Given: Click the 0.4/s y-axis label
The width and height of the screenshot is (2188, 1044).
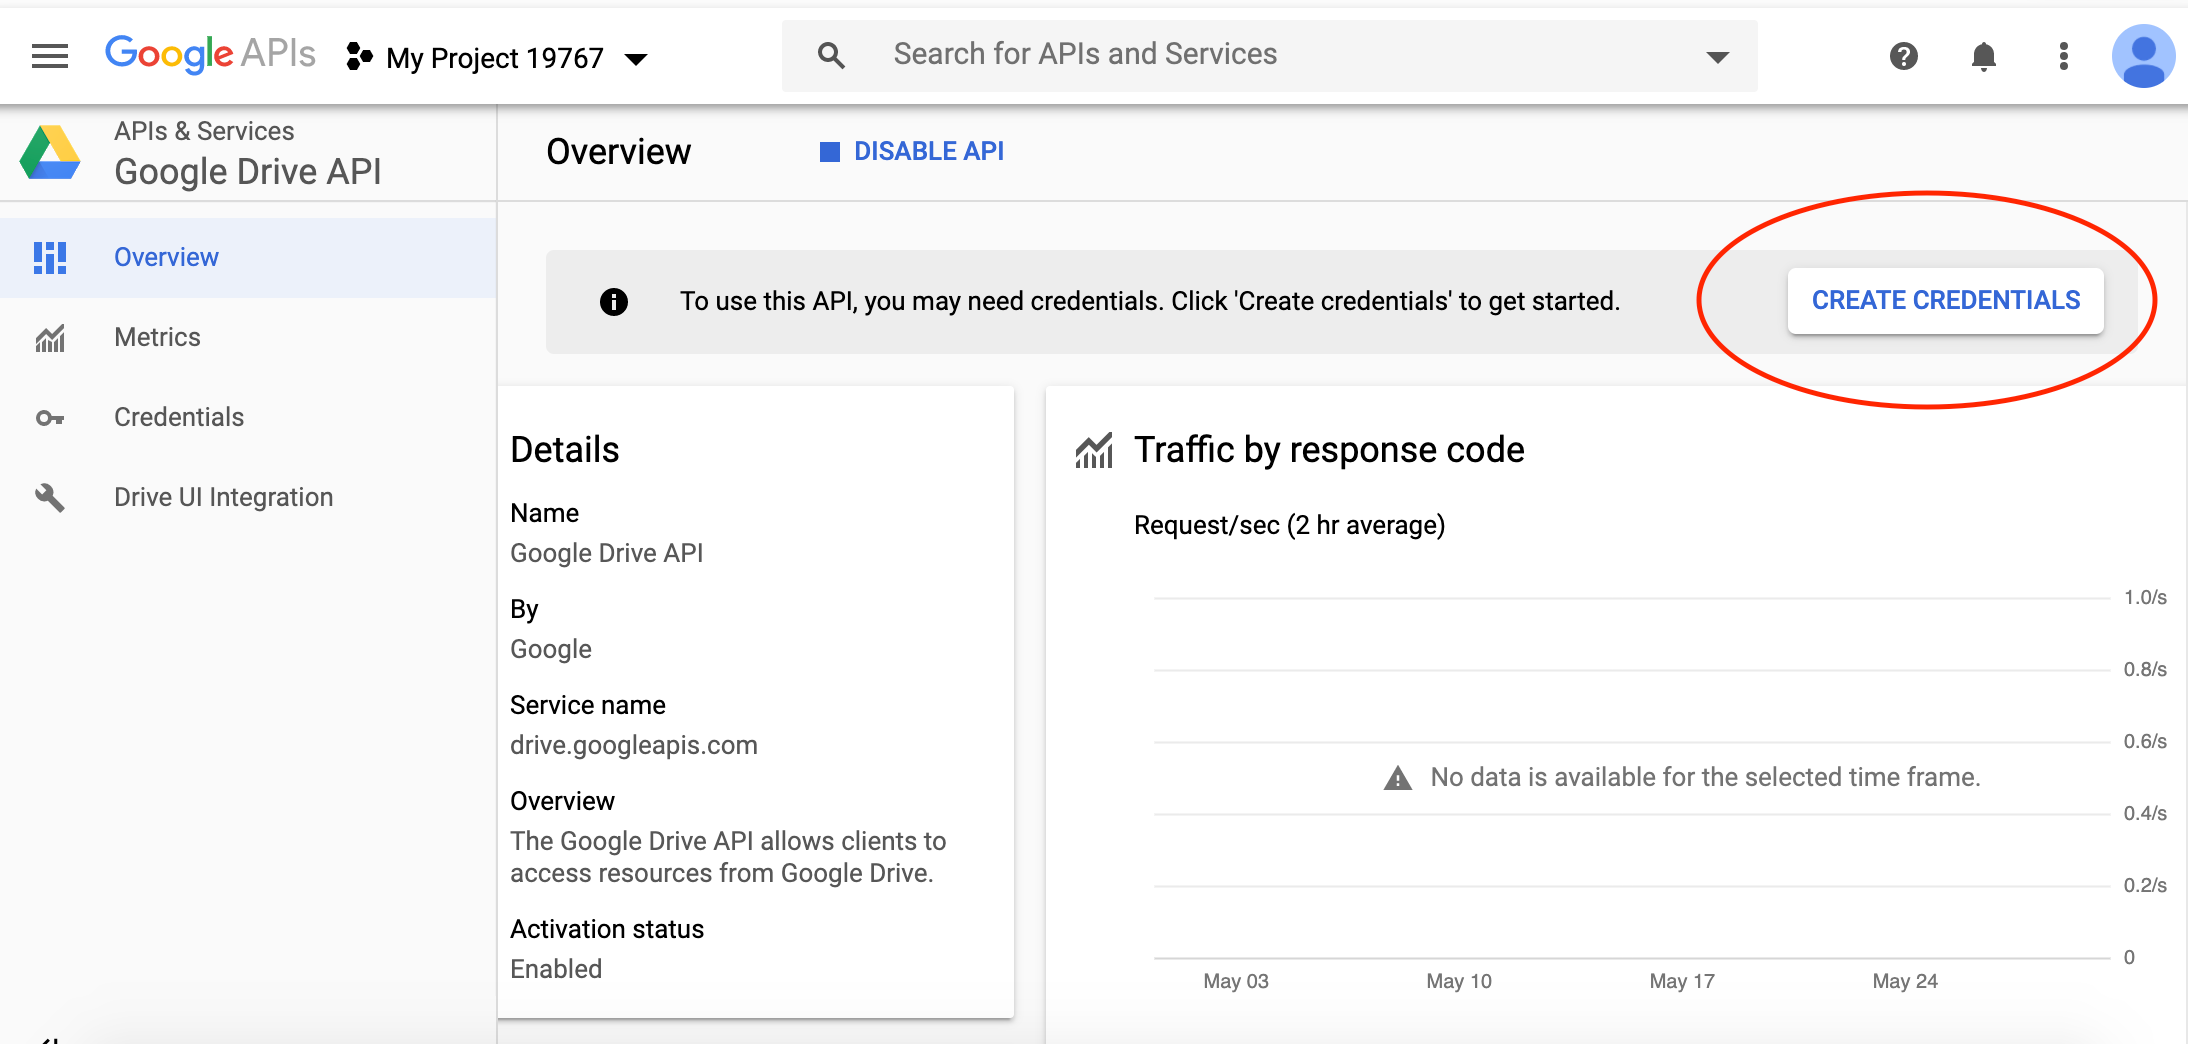Looking at the screenshot, I should pyautogui.click(x=2145, y=813).
